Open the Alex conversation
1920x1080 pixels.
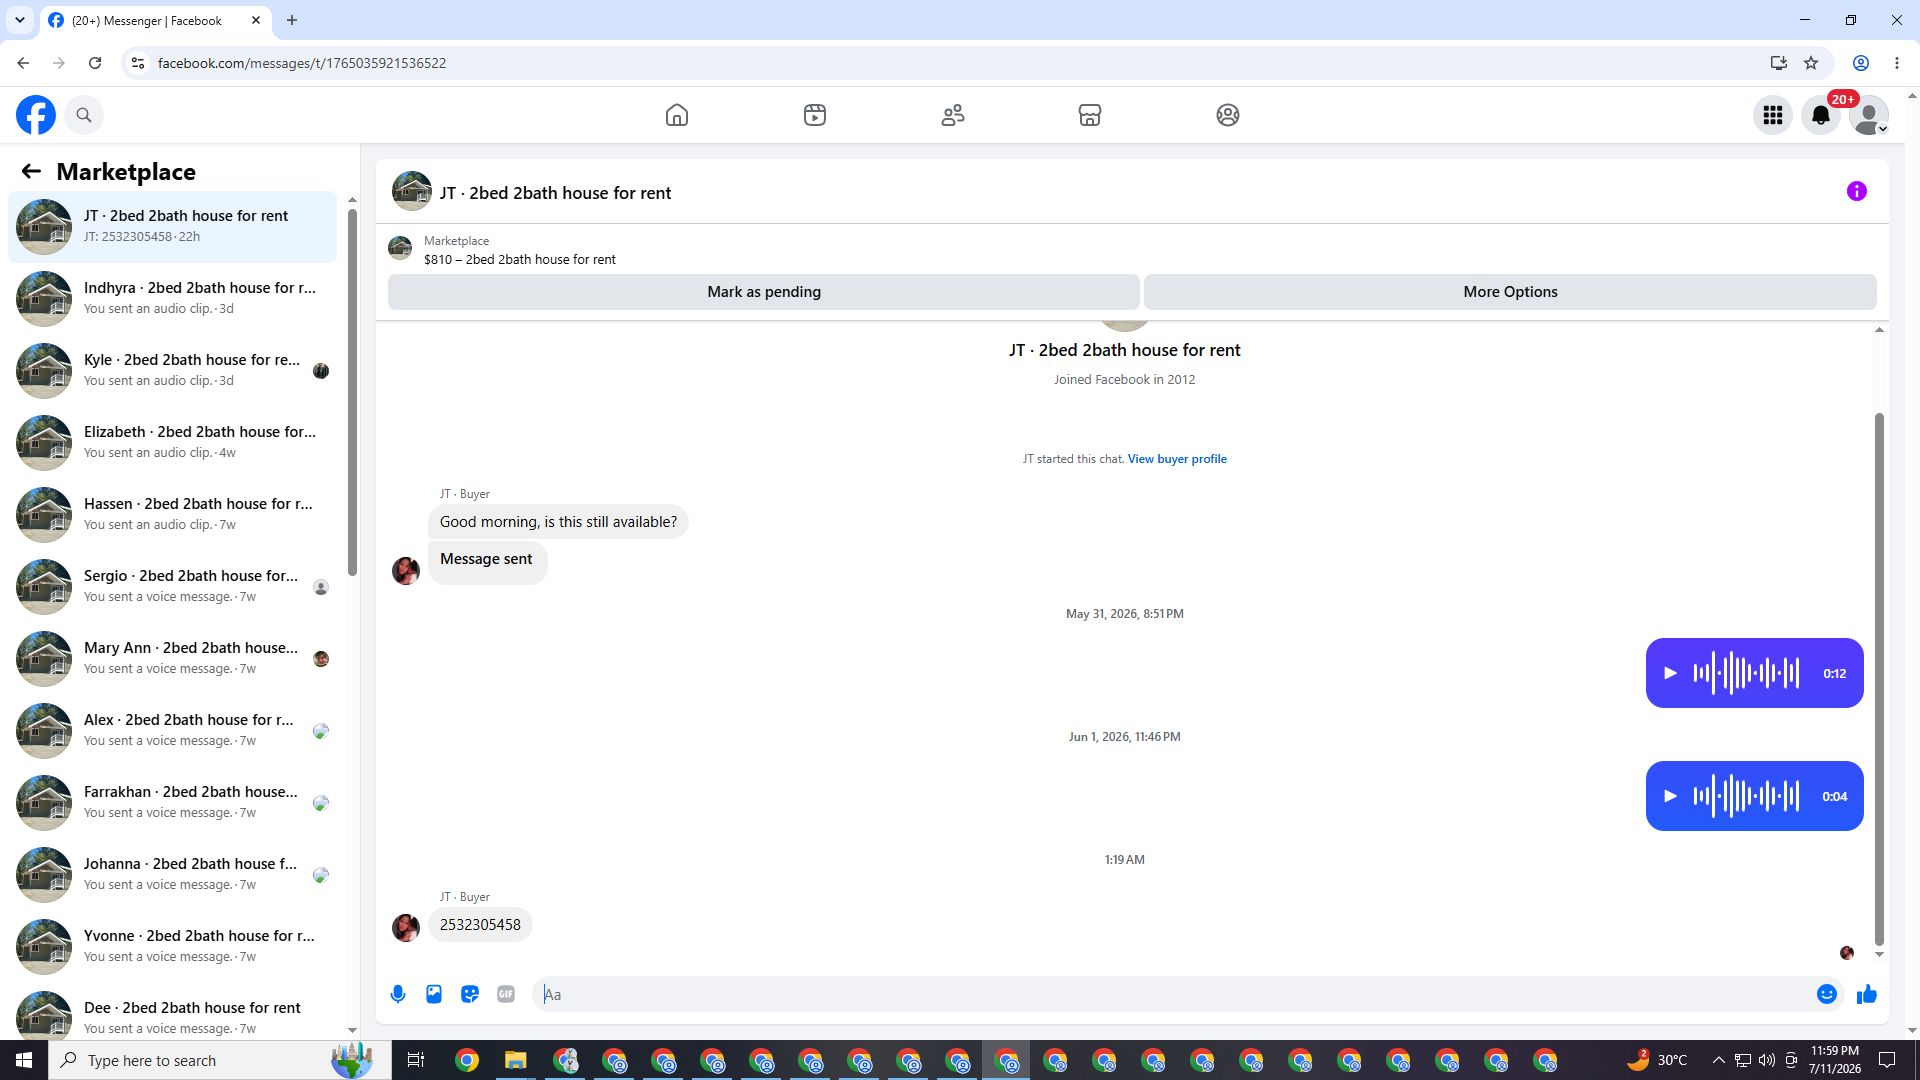[x=172, y=731]
